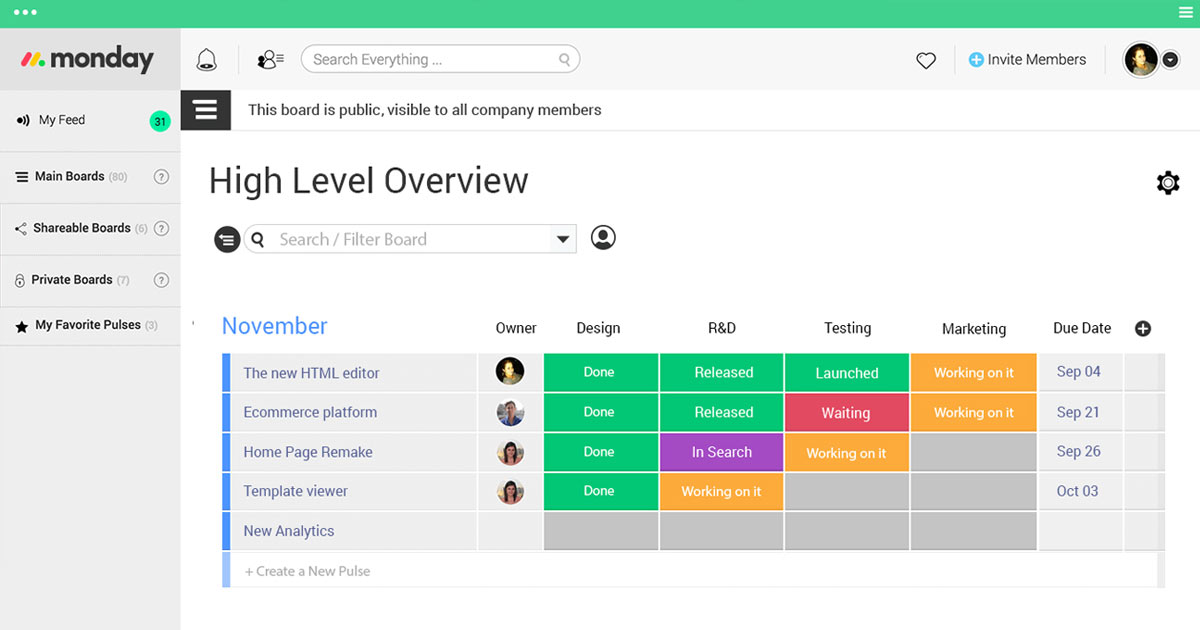Filter board by person icon

[603, 238]
